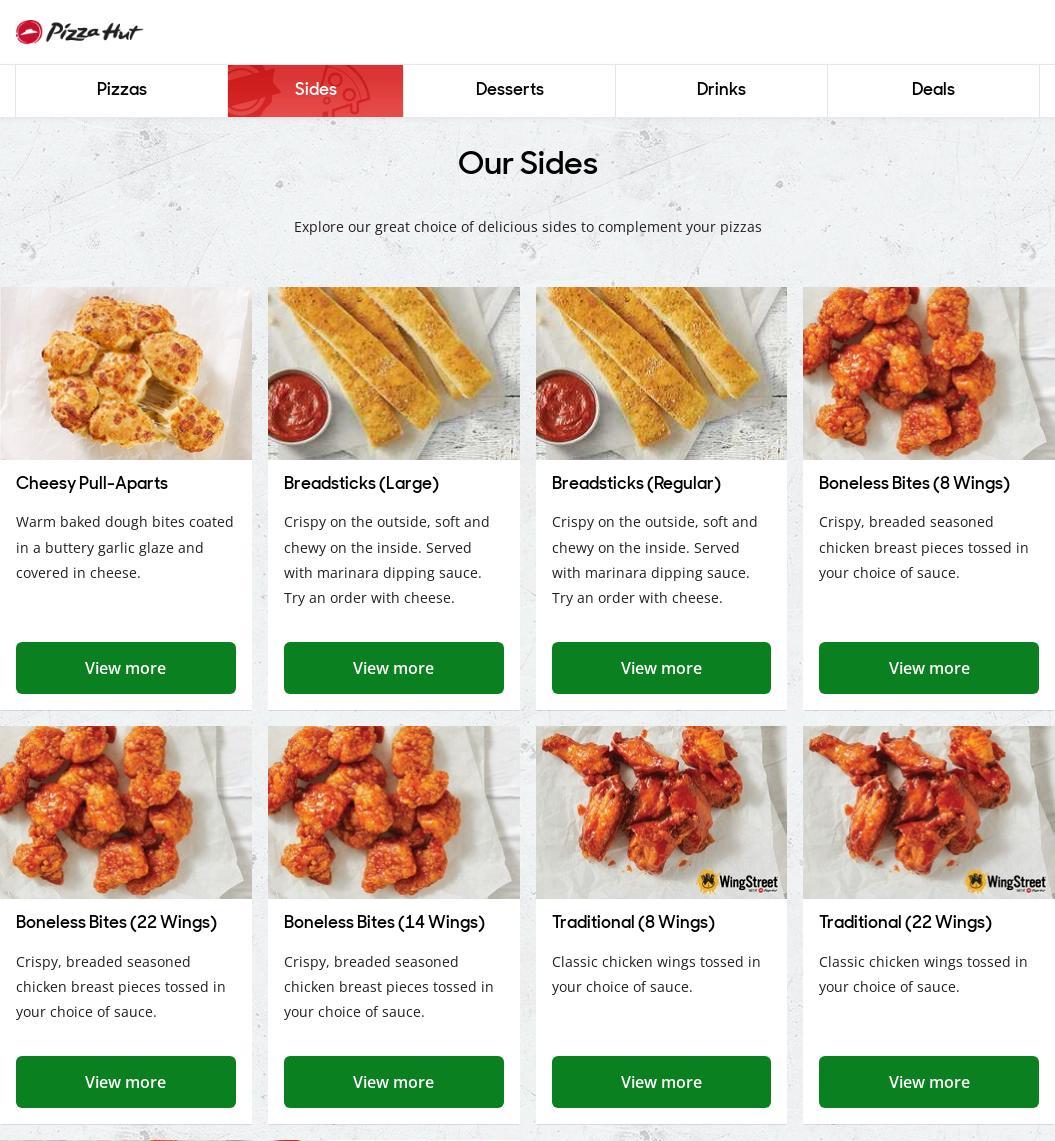View more for Breadsticks (Large)
Viewport: 1055px width, 1141px height.
tap(394, 667)
